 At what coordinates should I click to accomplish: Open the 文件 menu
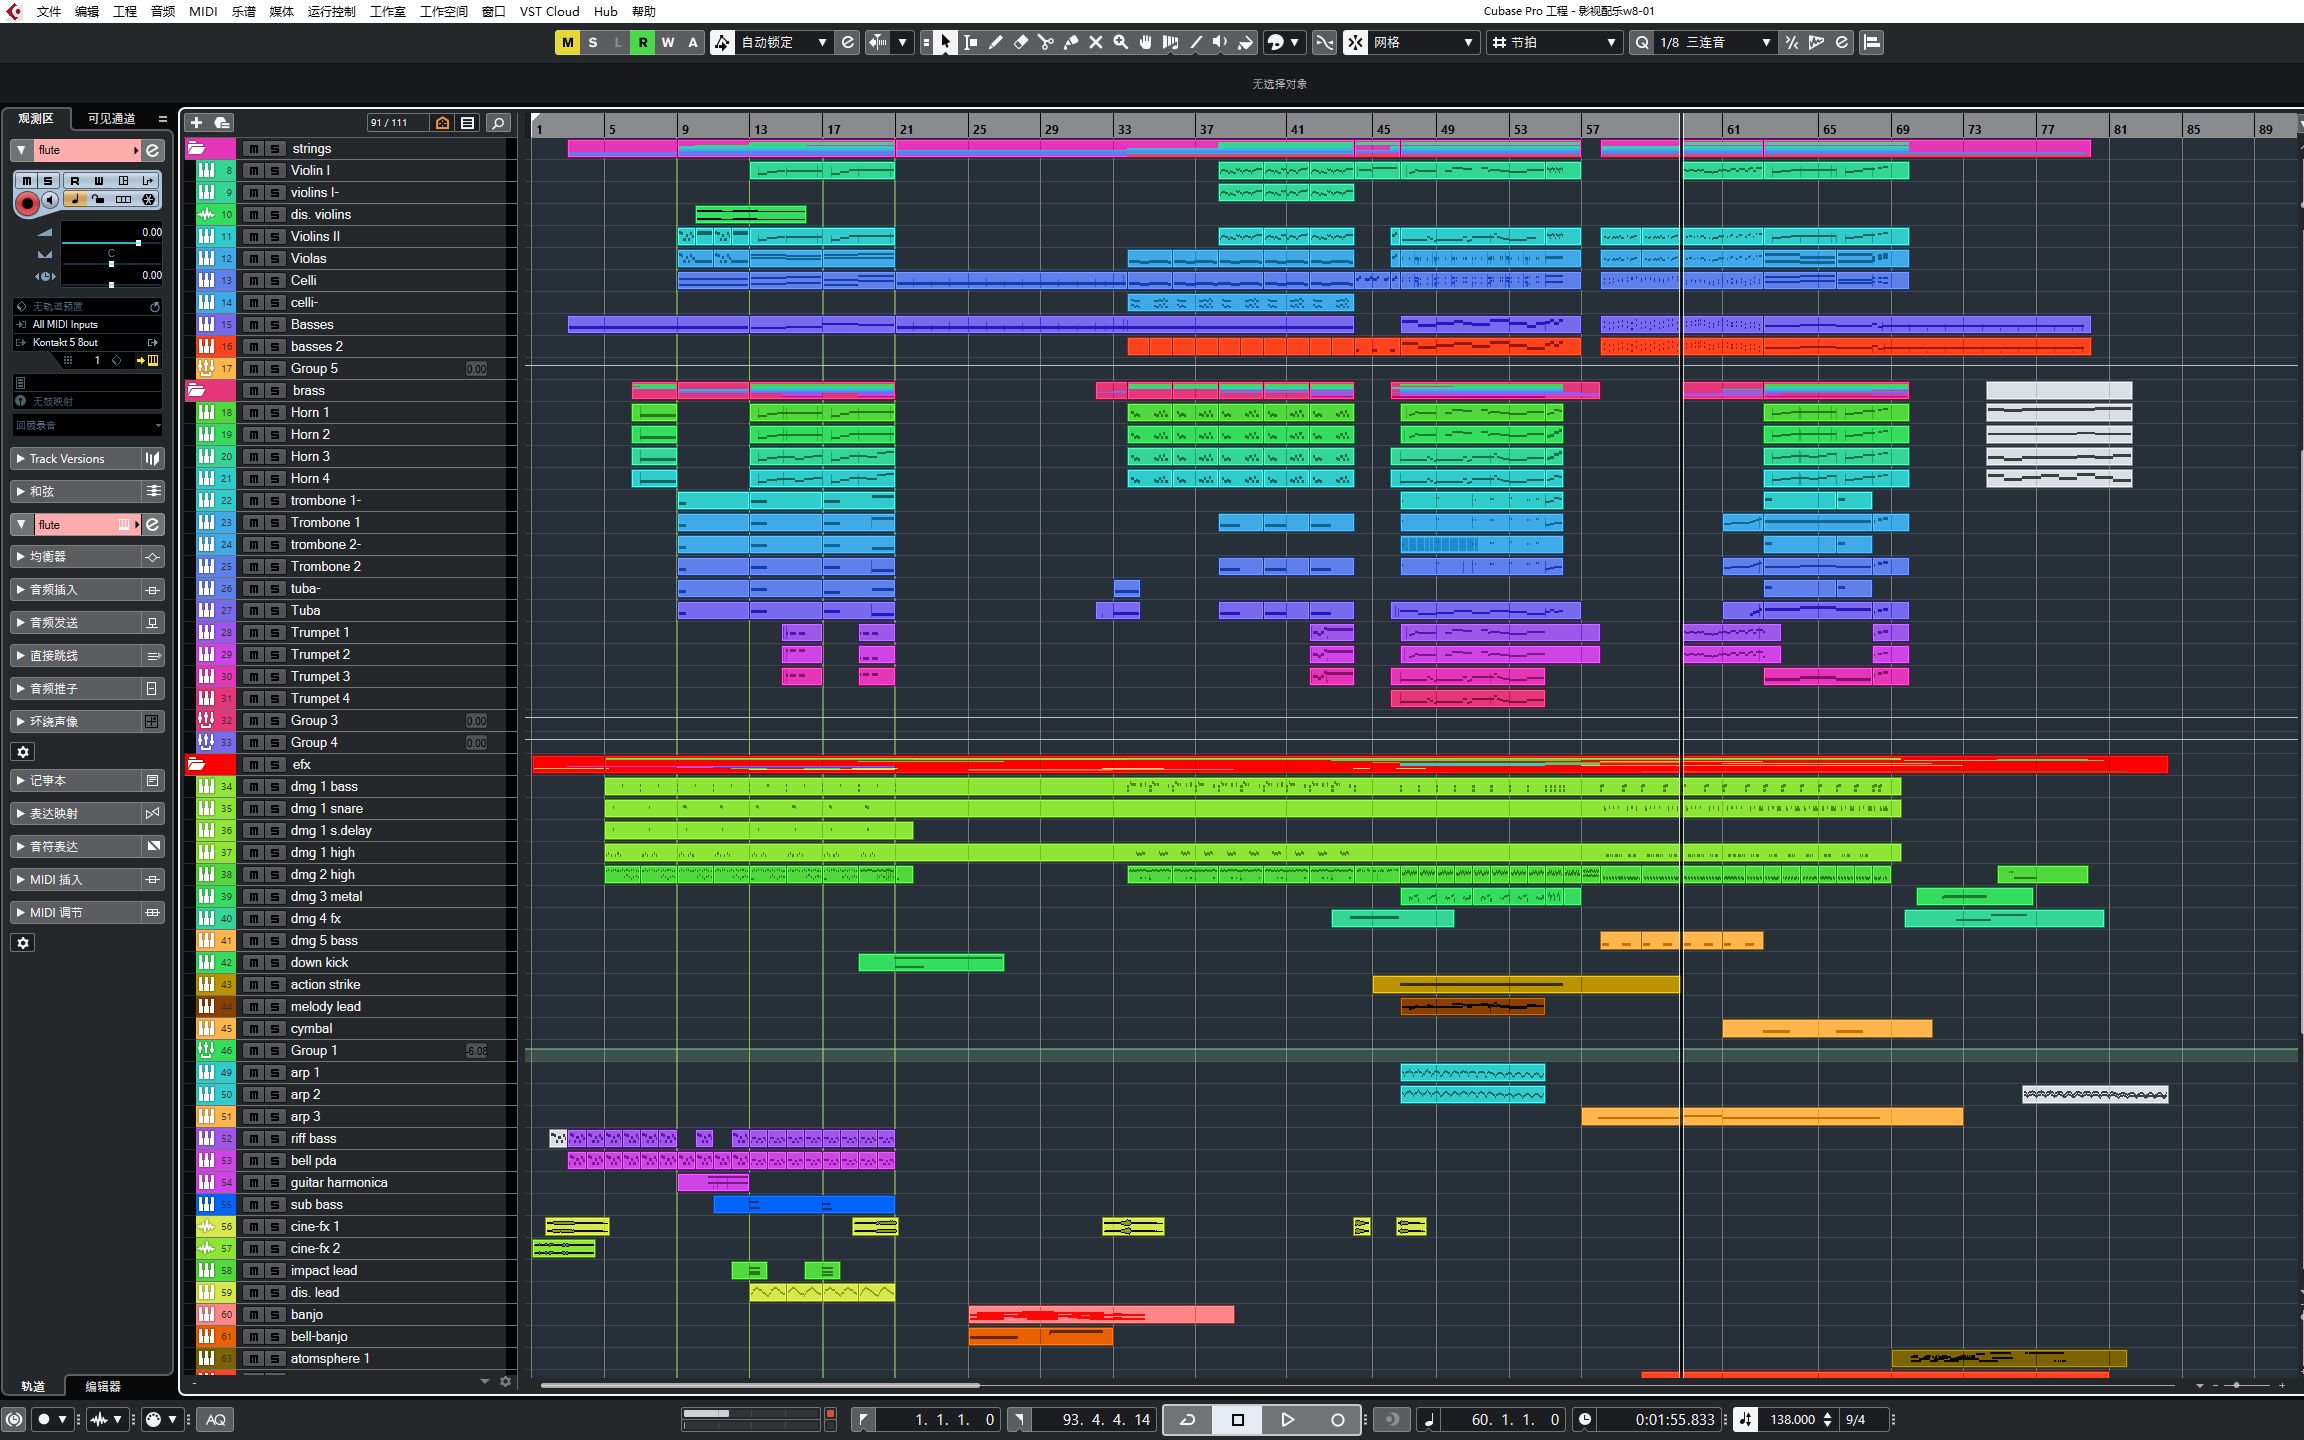48,12
